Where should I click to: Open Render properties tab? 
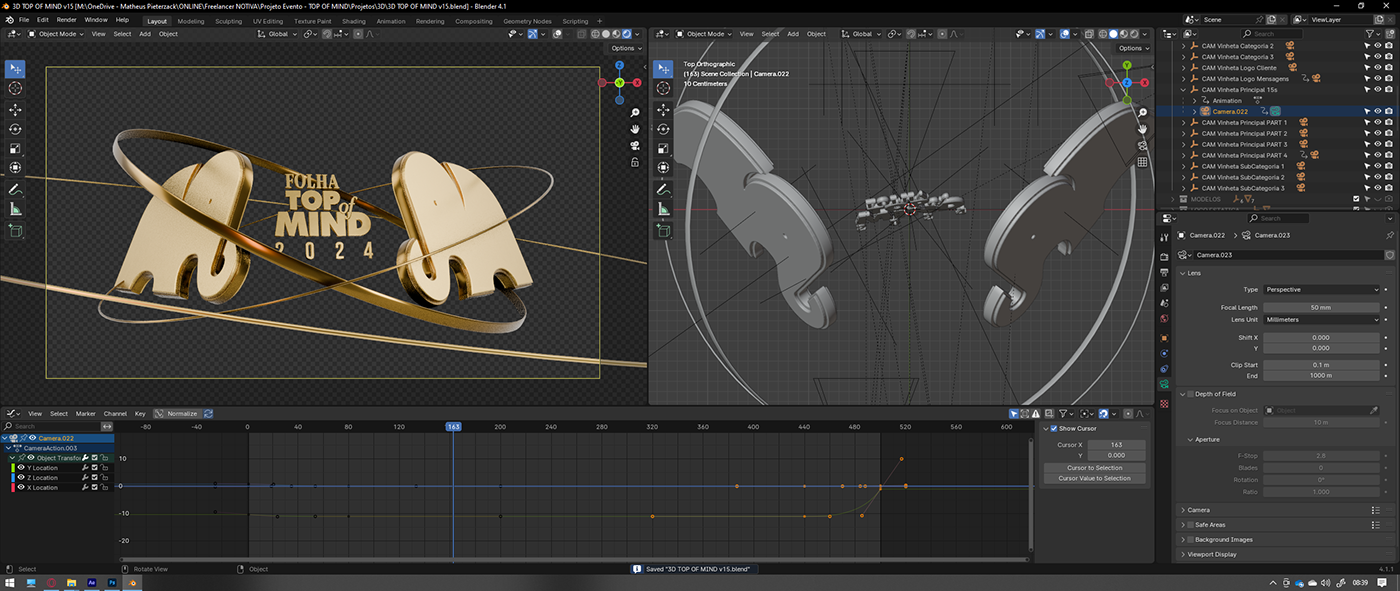pyautogui.click(x=1164, y=257)
